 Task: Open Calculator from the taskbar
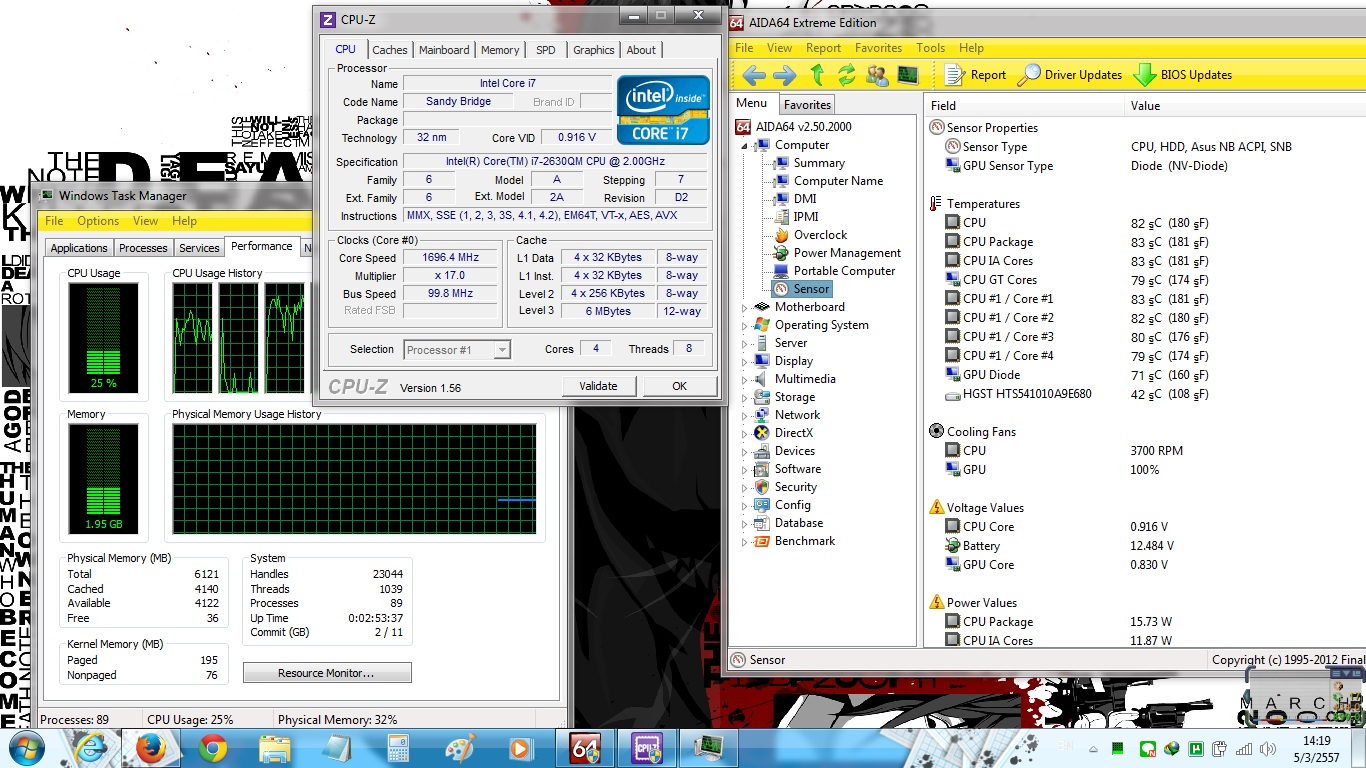pyautogui.click(x=398, y=748)
